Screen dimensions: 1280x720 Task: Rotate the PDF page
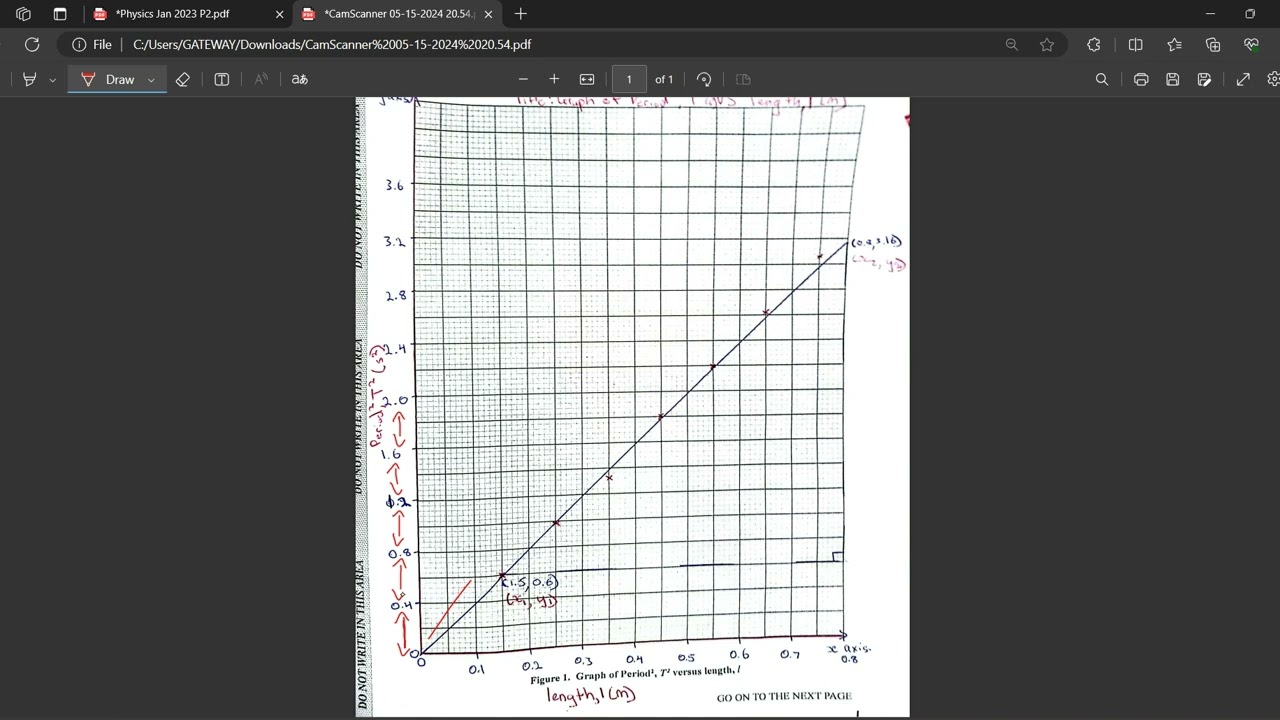point(704,79)
